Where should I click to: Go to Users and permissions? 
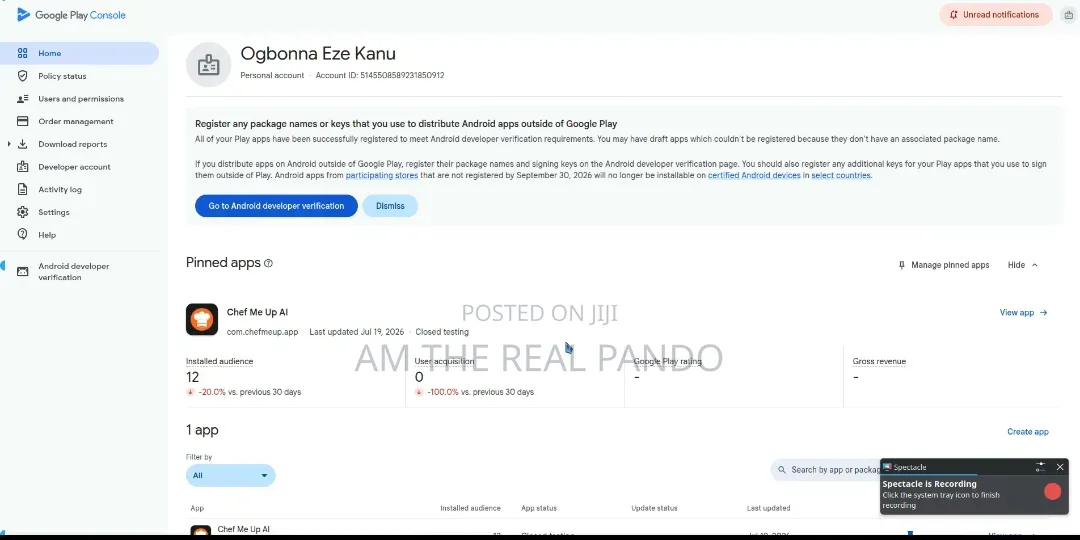click(x=79, y=98)
